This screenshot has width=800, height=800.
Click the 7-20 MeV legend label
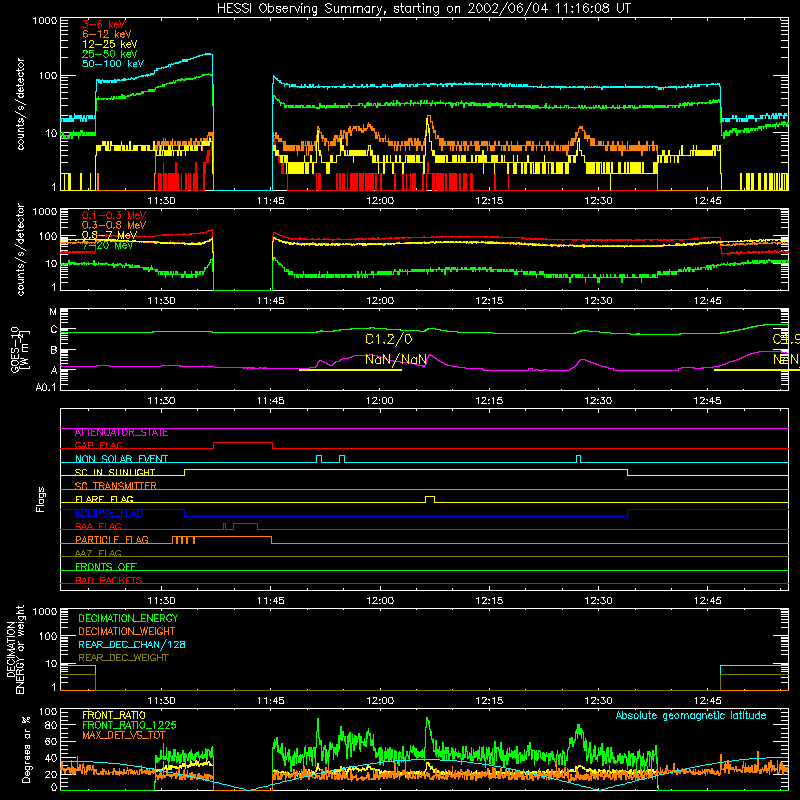[107, 245]
